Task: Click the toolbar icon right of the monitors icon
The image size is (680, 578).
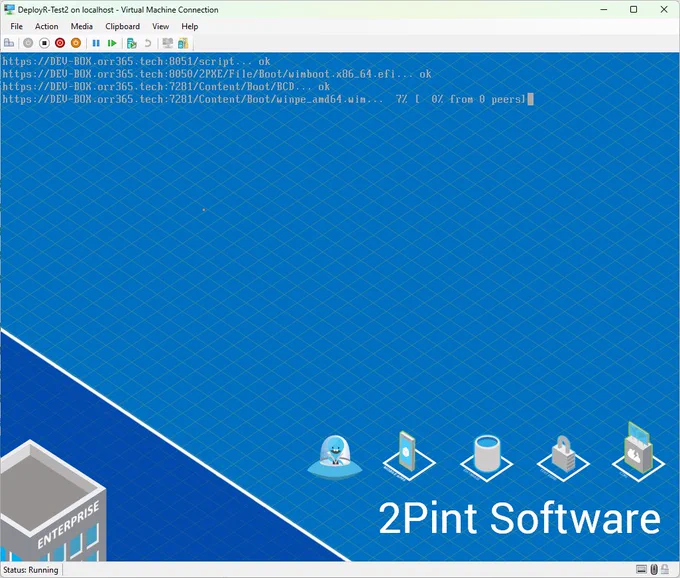Action: coord(183,43)
